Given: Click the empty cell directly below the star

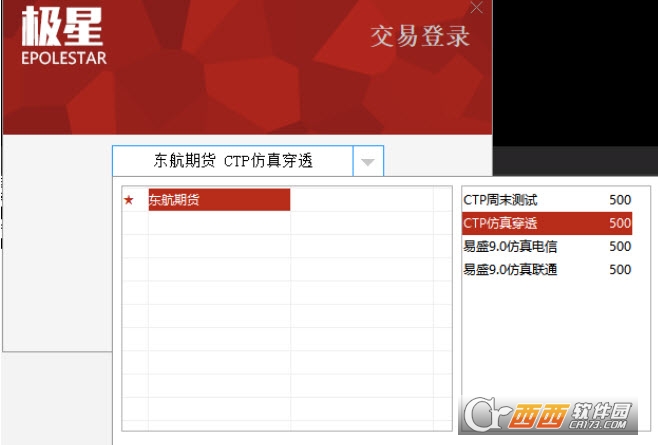Looking at the screenshot, I should 135,222.
